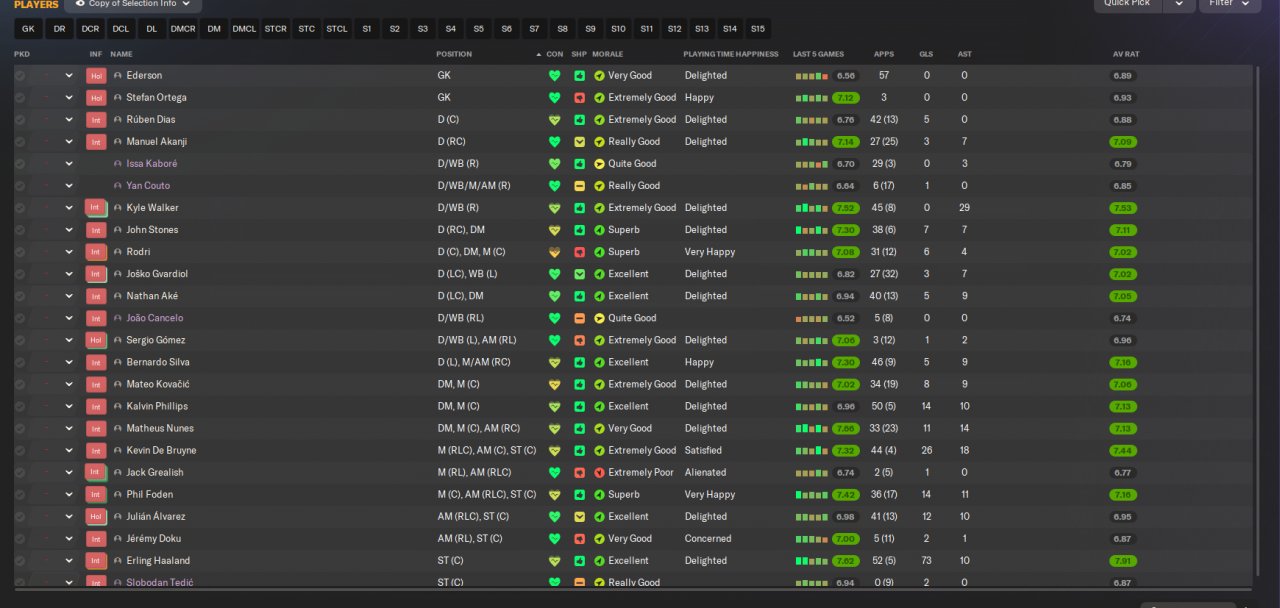The image size is (1280, 608).
Task: Expand the arrow next to Quick Pick
Action: 1179,4
